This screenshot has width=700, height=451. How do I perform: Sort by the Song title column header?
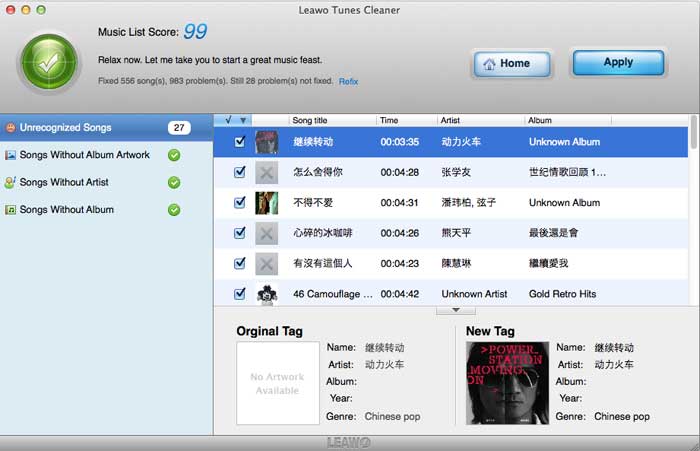[x=333, y=121]
